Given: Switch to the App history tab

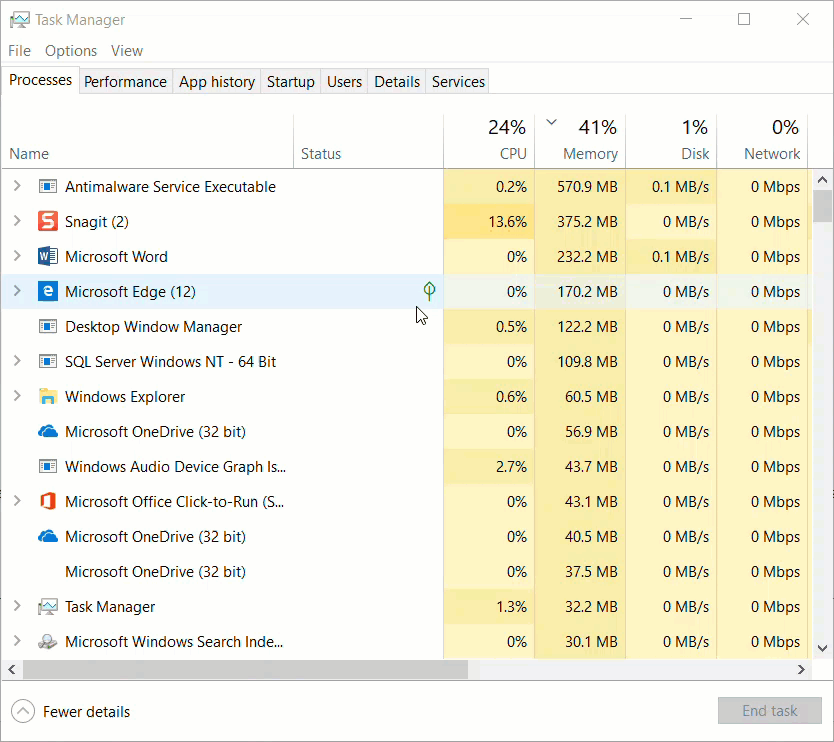Looking at the screenshot, I should [x=217, y=82].
